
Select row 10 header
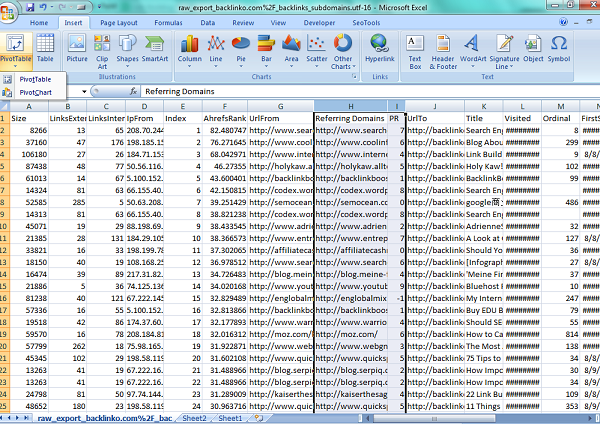click(4, 226)
